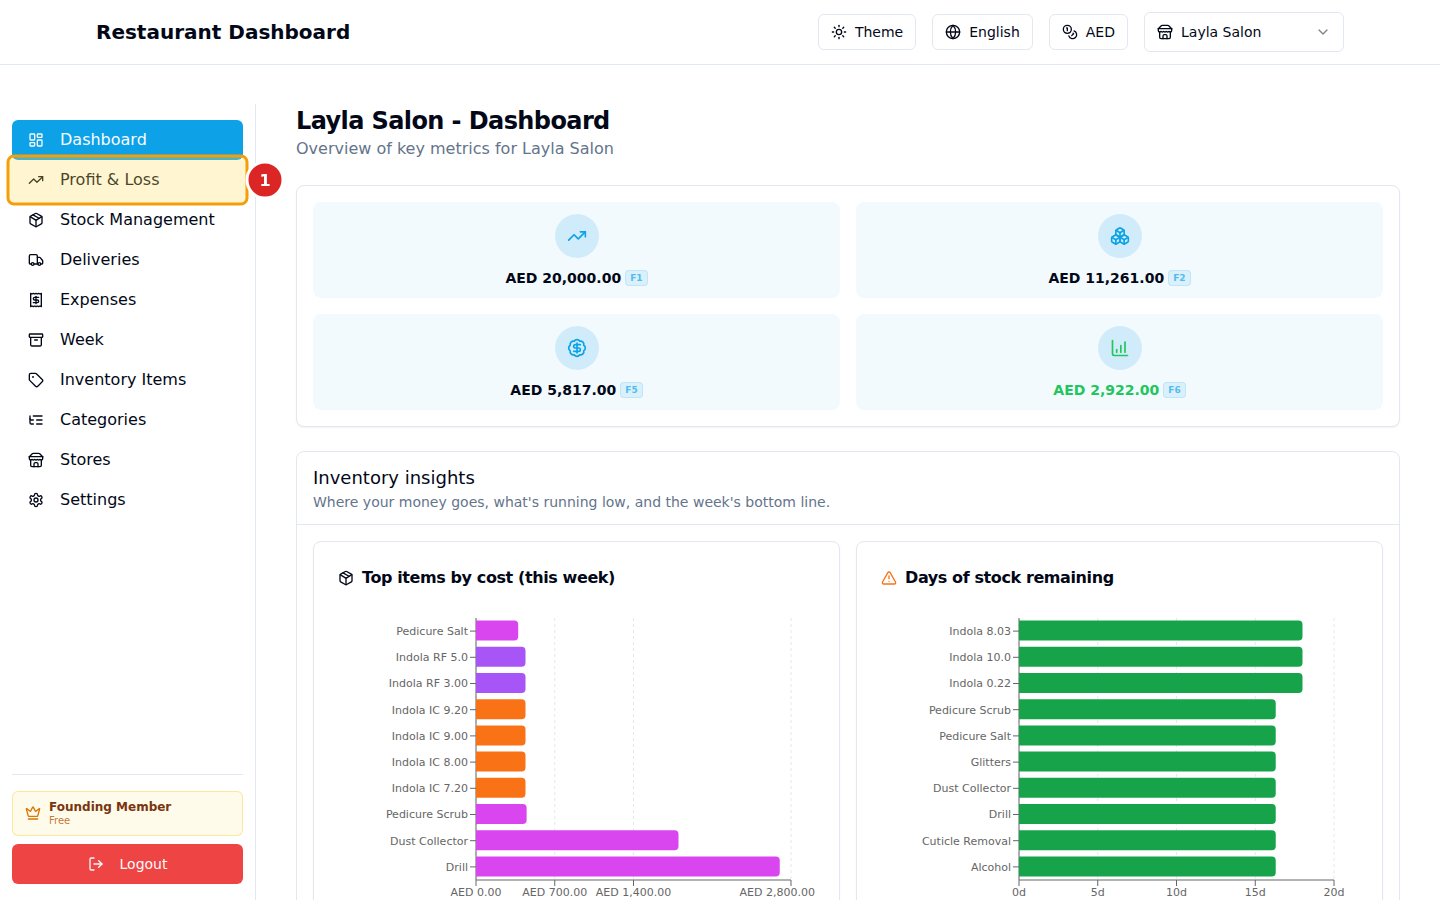Screen dimensions: 1440x900
Task: Click the package icon beside Top items by cost
Action: pos(346,578)
